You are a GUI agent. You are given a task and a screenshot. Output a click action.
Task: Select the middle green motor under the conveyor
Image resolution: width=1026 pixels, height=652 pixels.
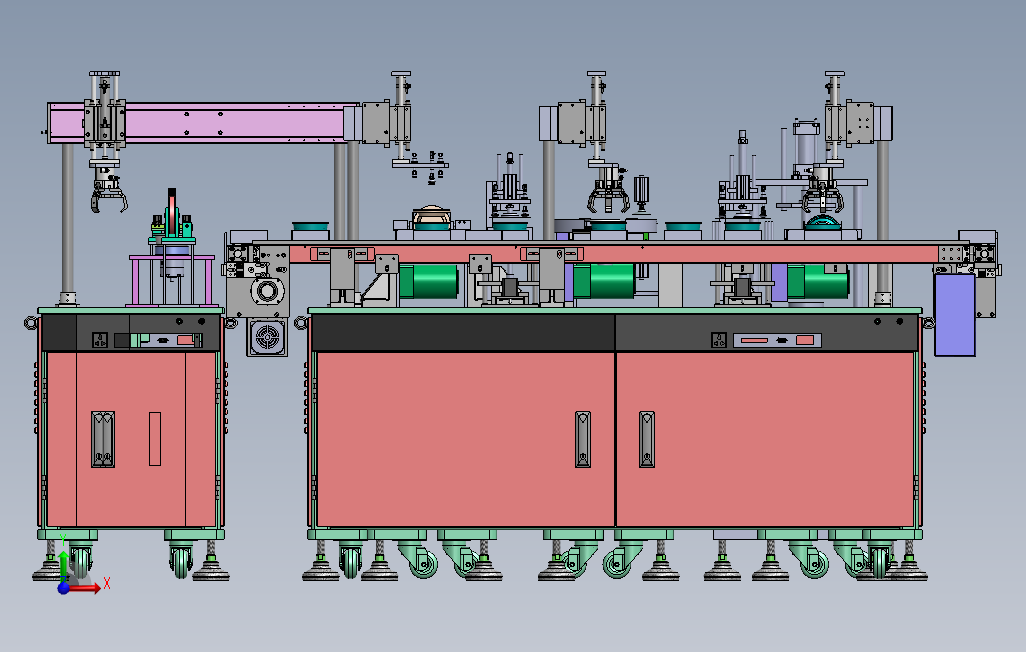pos(603,281)
